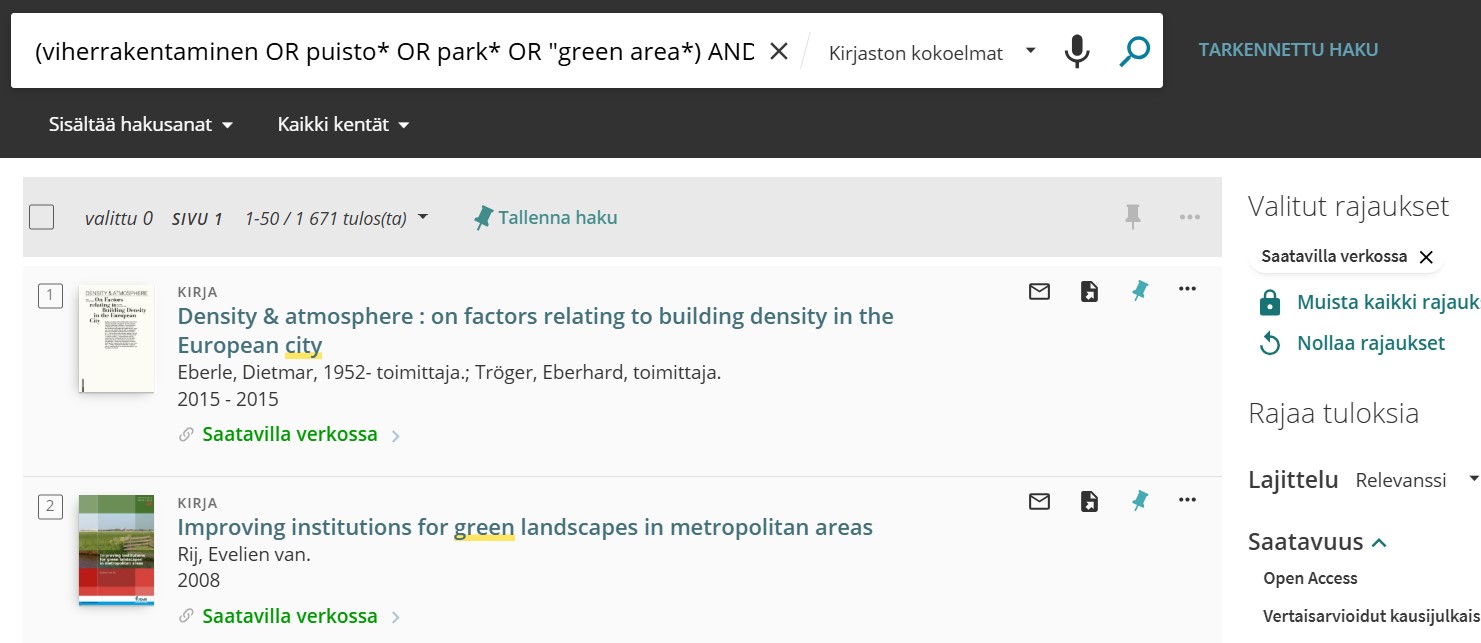The image size is (1481, 643).
Task: Open the Sisältää hakusanat dropdown
Action: [140, 125]
